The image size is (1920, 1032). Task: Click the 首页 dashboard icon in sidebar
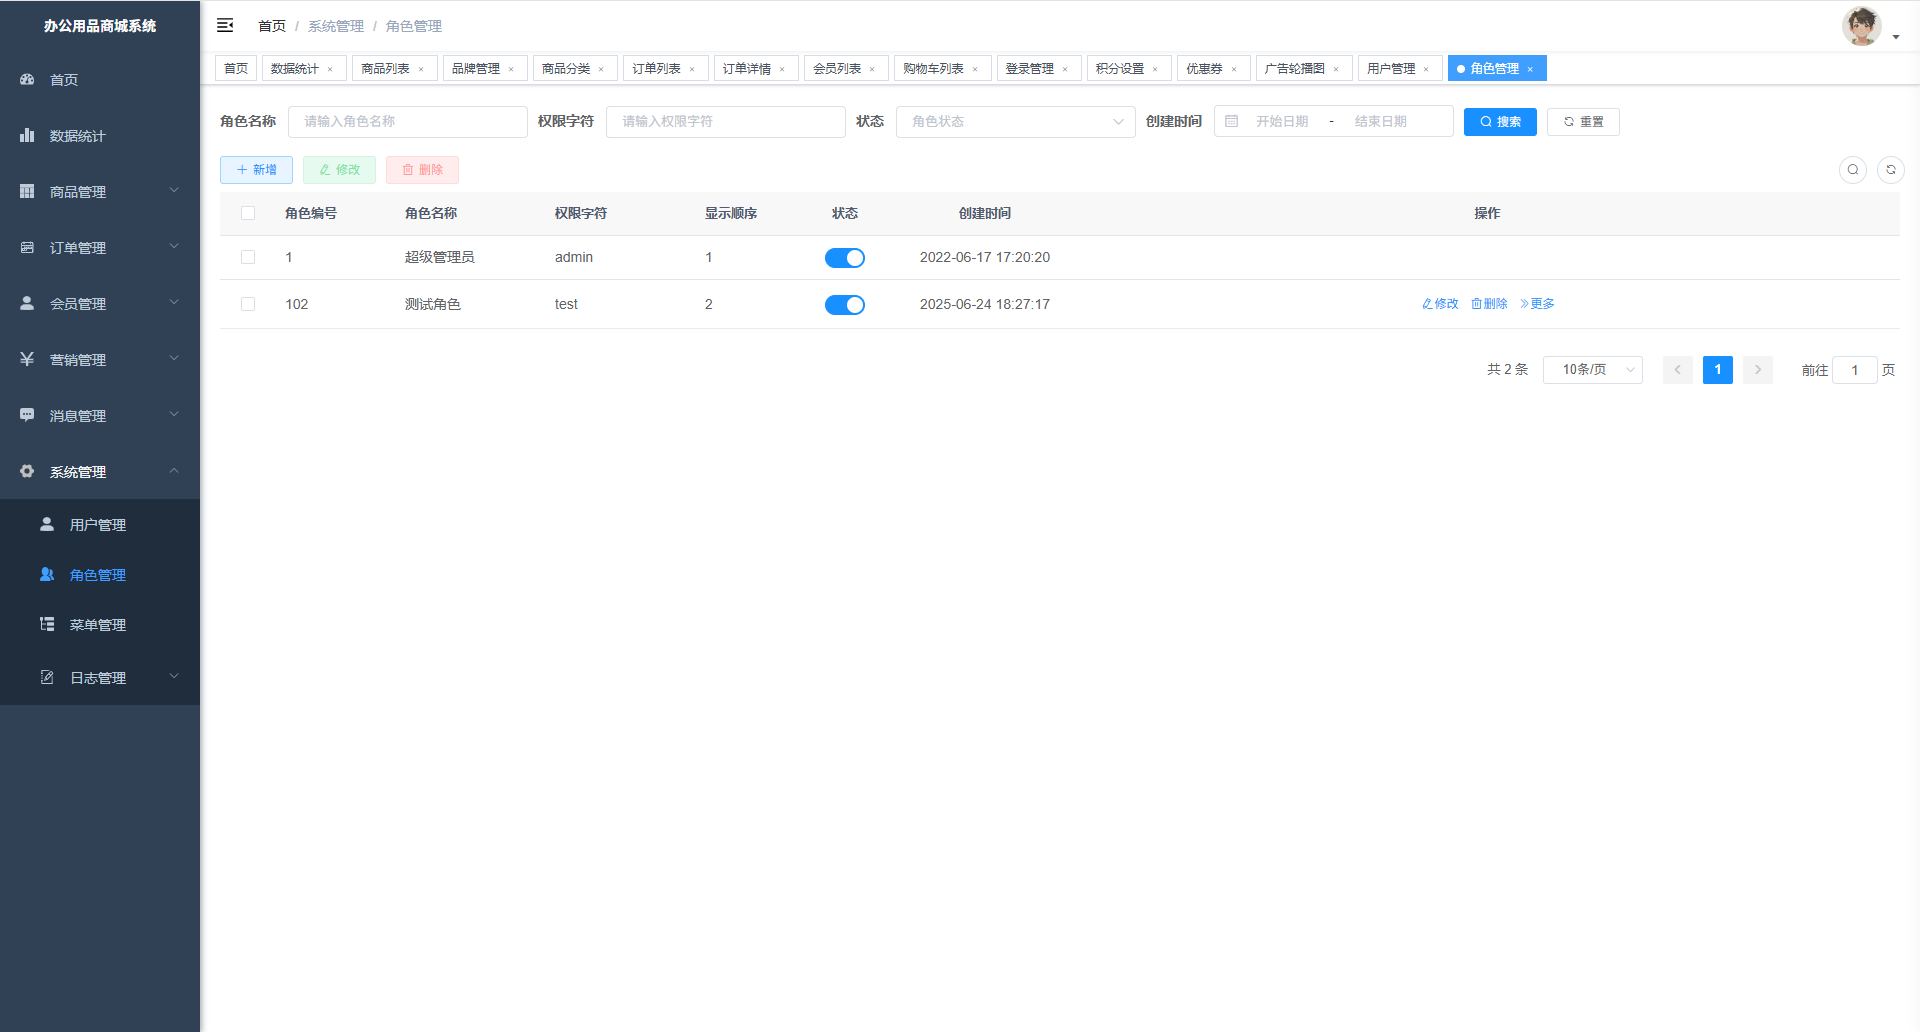tap(28, 79)
